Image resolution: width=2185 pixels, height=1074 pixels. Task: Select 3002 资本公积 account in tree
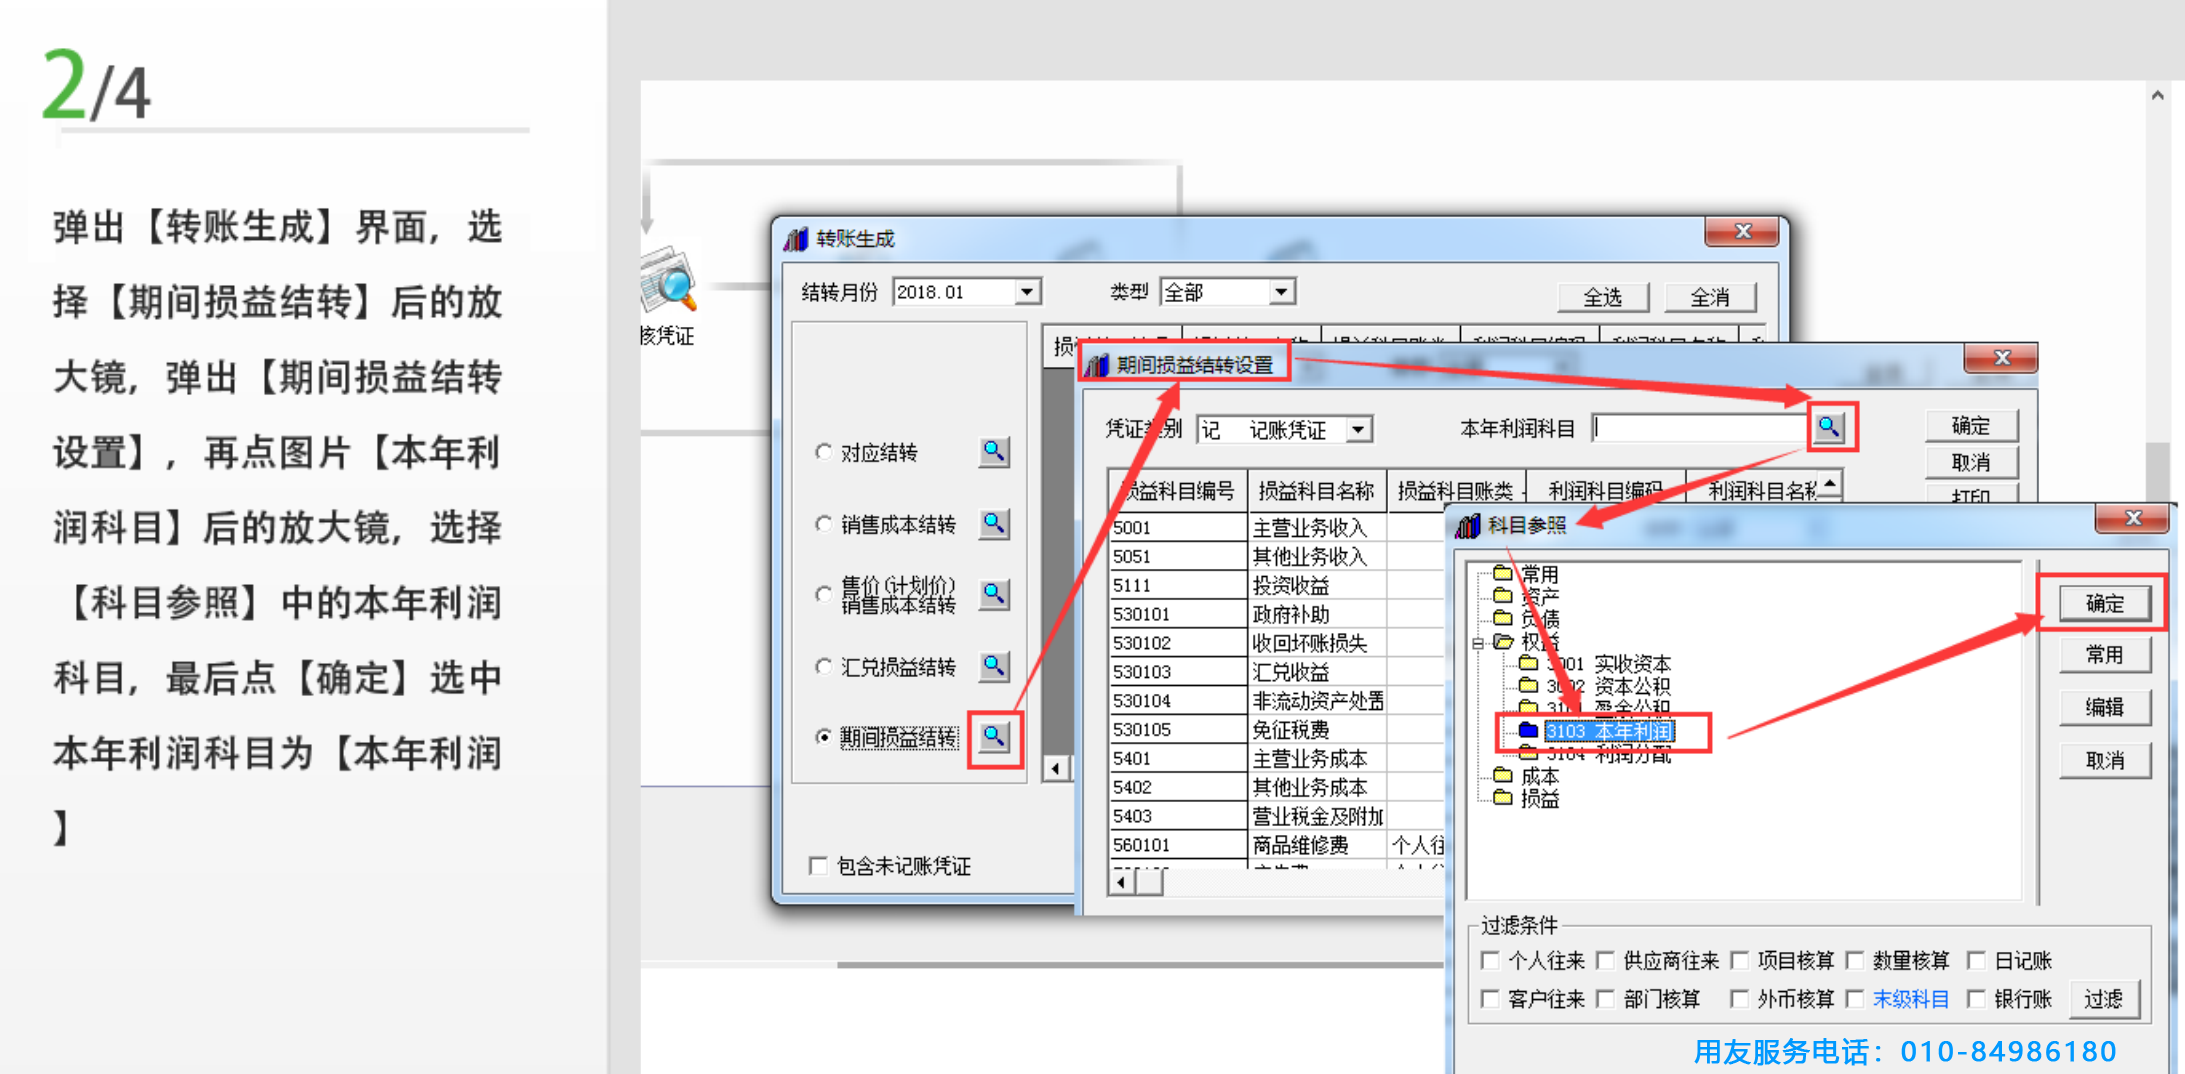coord(1608,686)
